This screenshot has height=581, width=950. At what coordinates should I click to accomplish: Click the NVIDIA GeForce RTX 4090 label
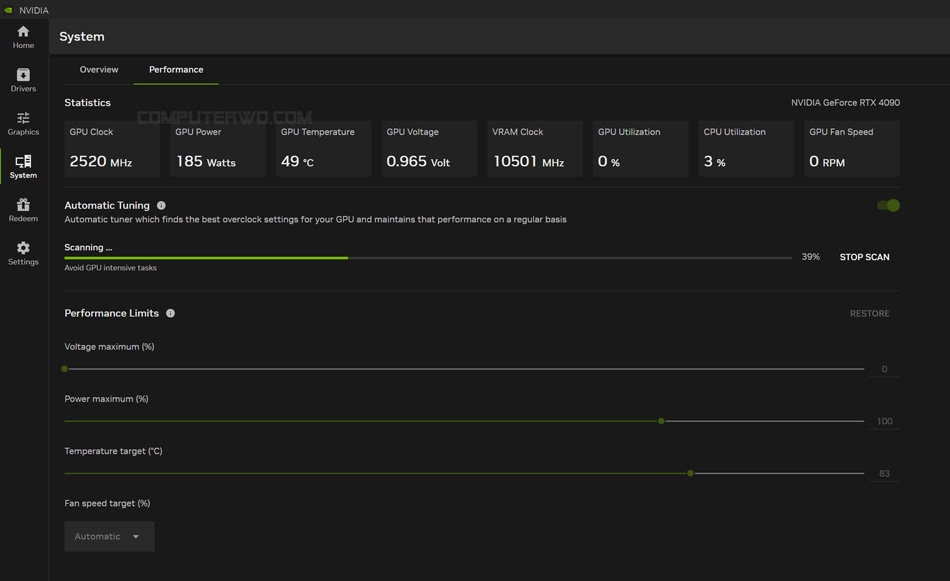pyautogui.click(x=845, y=103)
